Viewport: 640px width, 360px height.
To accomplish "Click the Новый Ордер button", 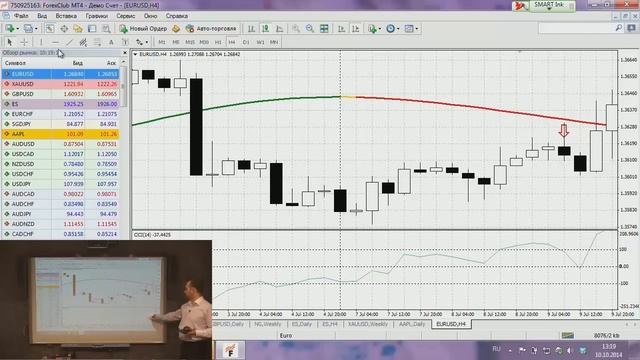I will [143, 29].
